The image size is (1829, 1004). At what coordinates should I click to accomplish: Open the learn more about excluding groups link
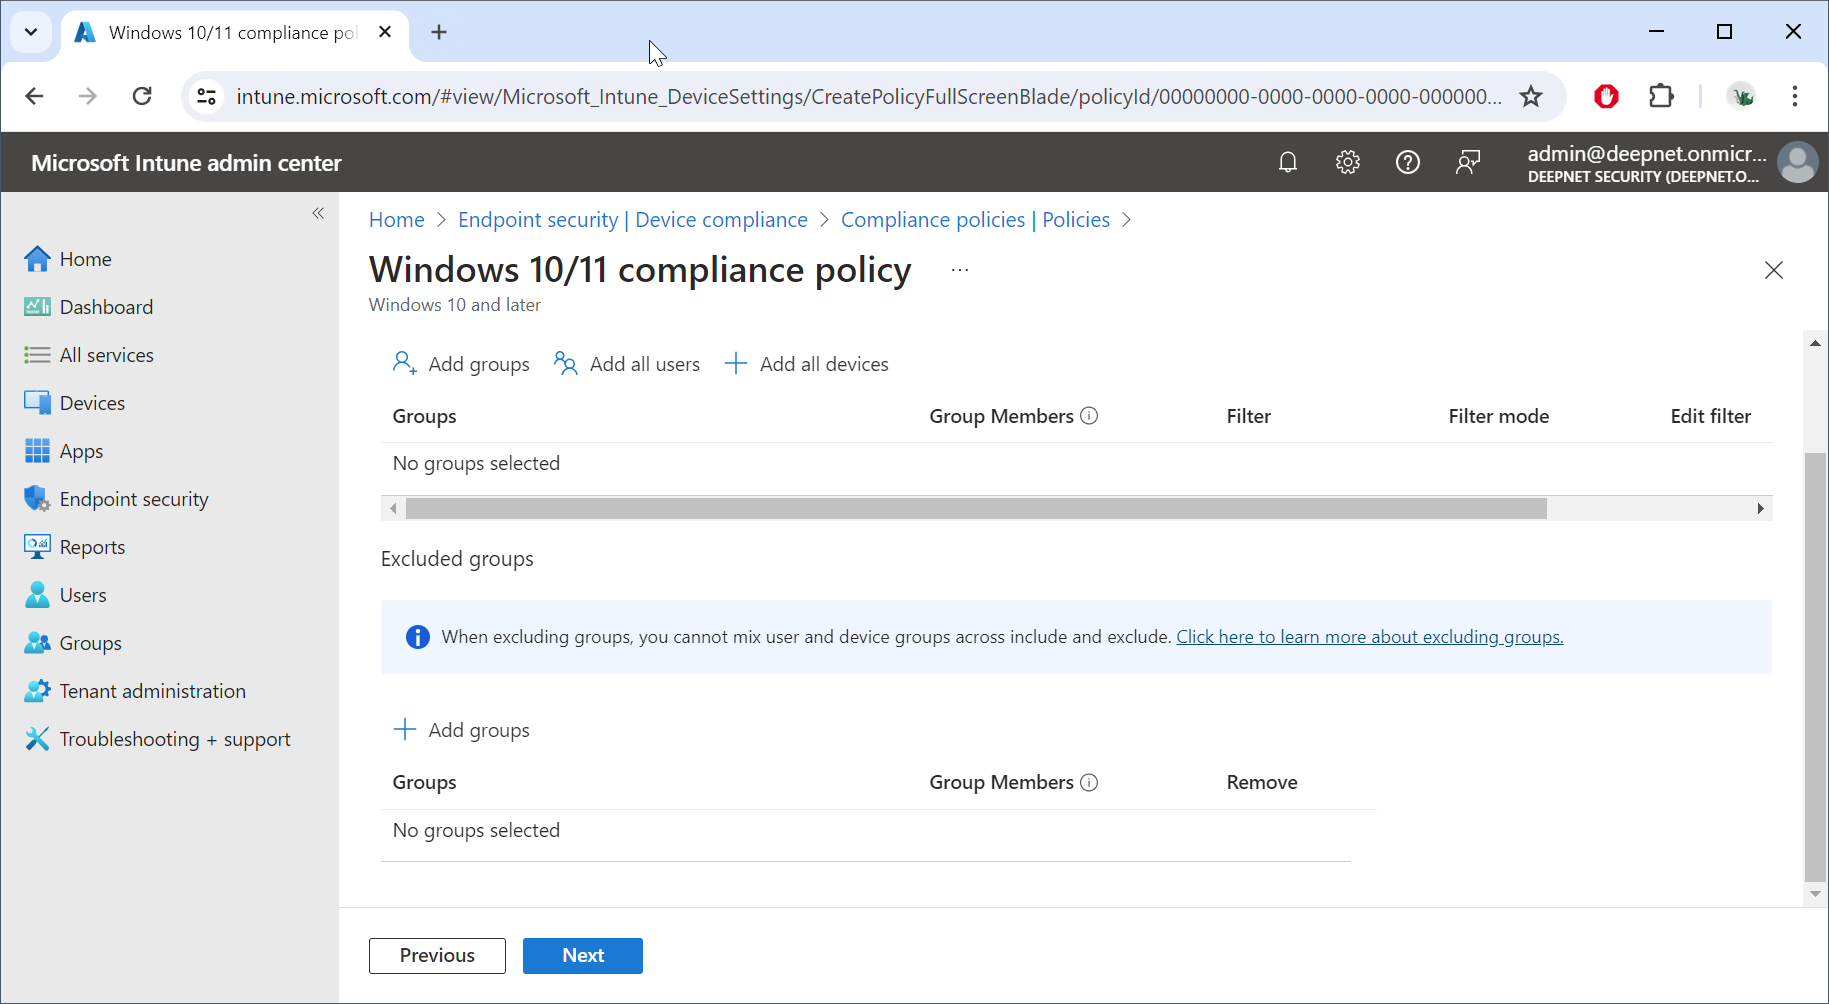coord(1369,637)
